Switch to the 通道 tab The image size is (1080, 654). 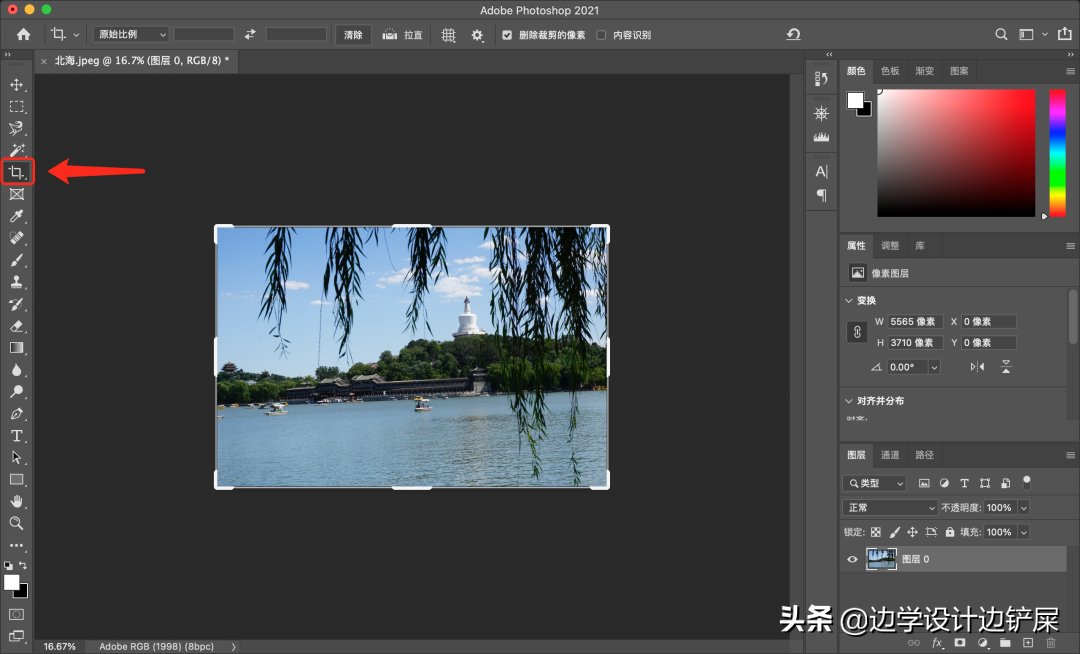[x=890, y=455]
